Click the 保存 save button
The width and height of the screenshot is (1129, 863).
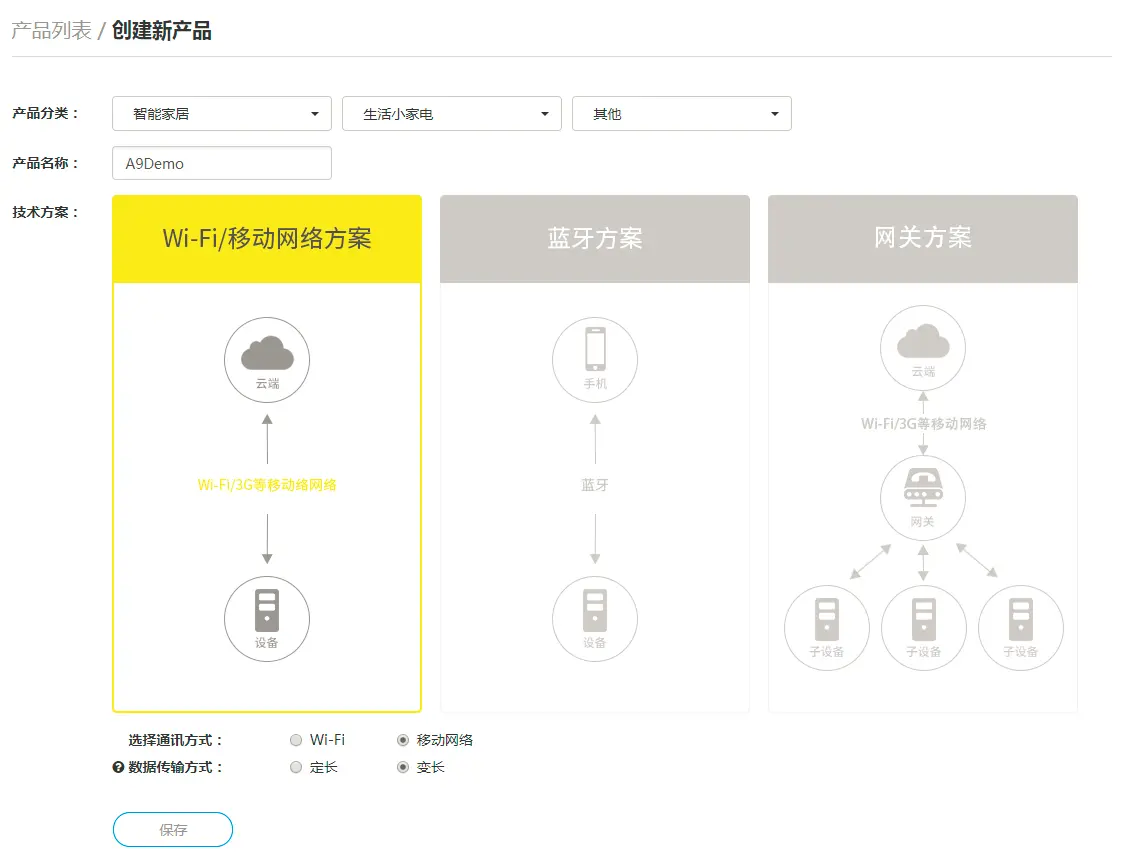173,830
